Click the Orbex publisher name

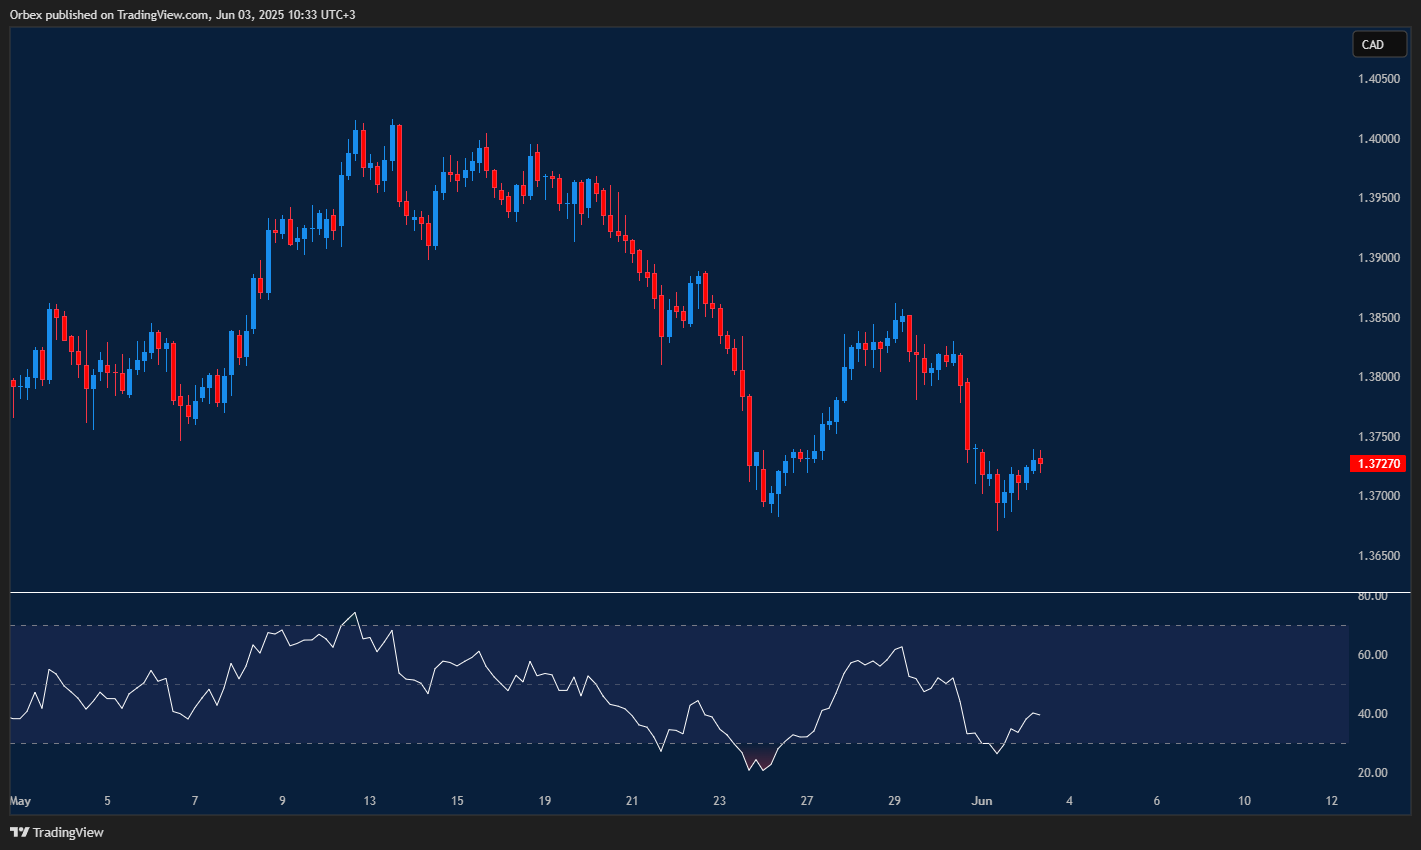(24, 14)
